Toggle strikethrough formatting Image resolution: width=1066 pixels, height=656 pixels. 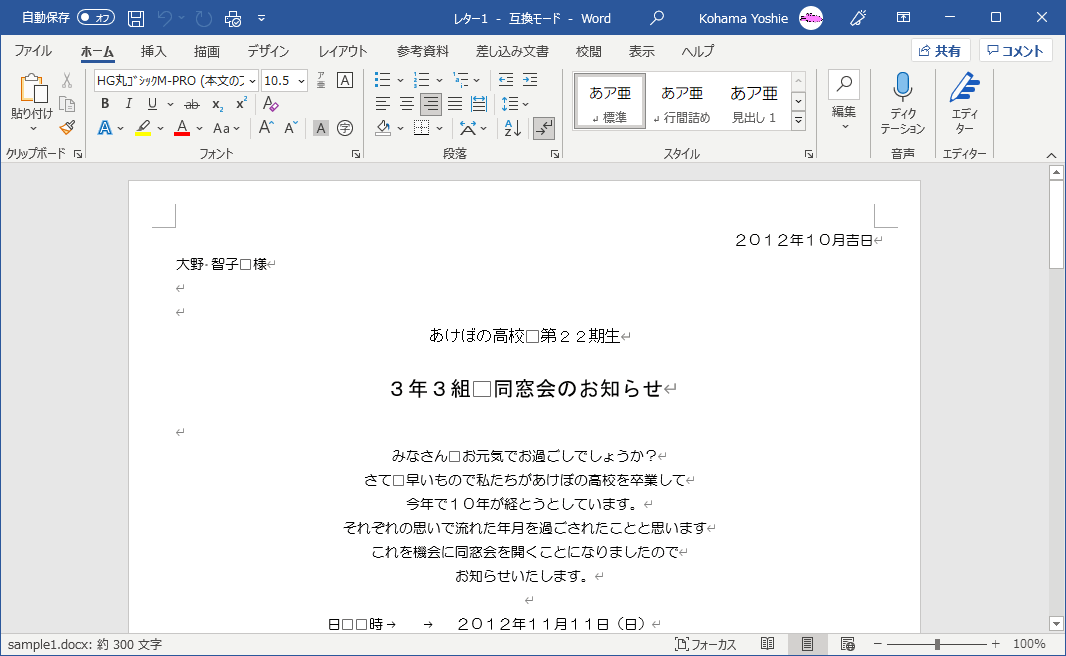(x=192, y=104)
